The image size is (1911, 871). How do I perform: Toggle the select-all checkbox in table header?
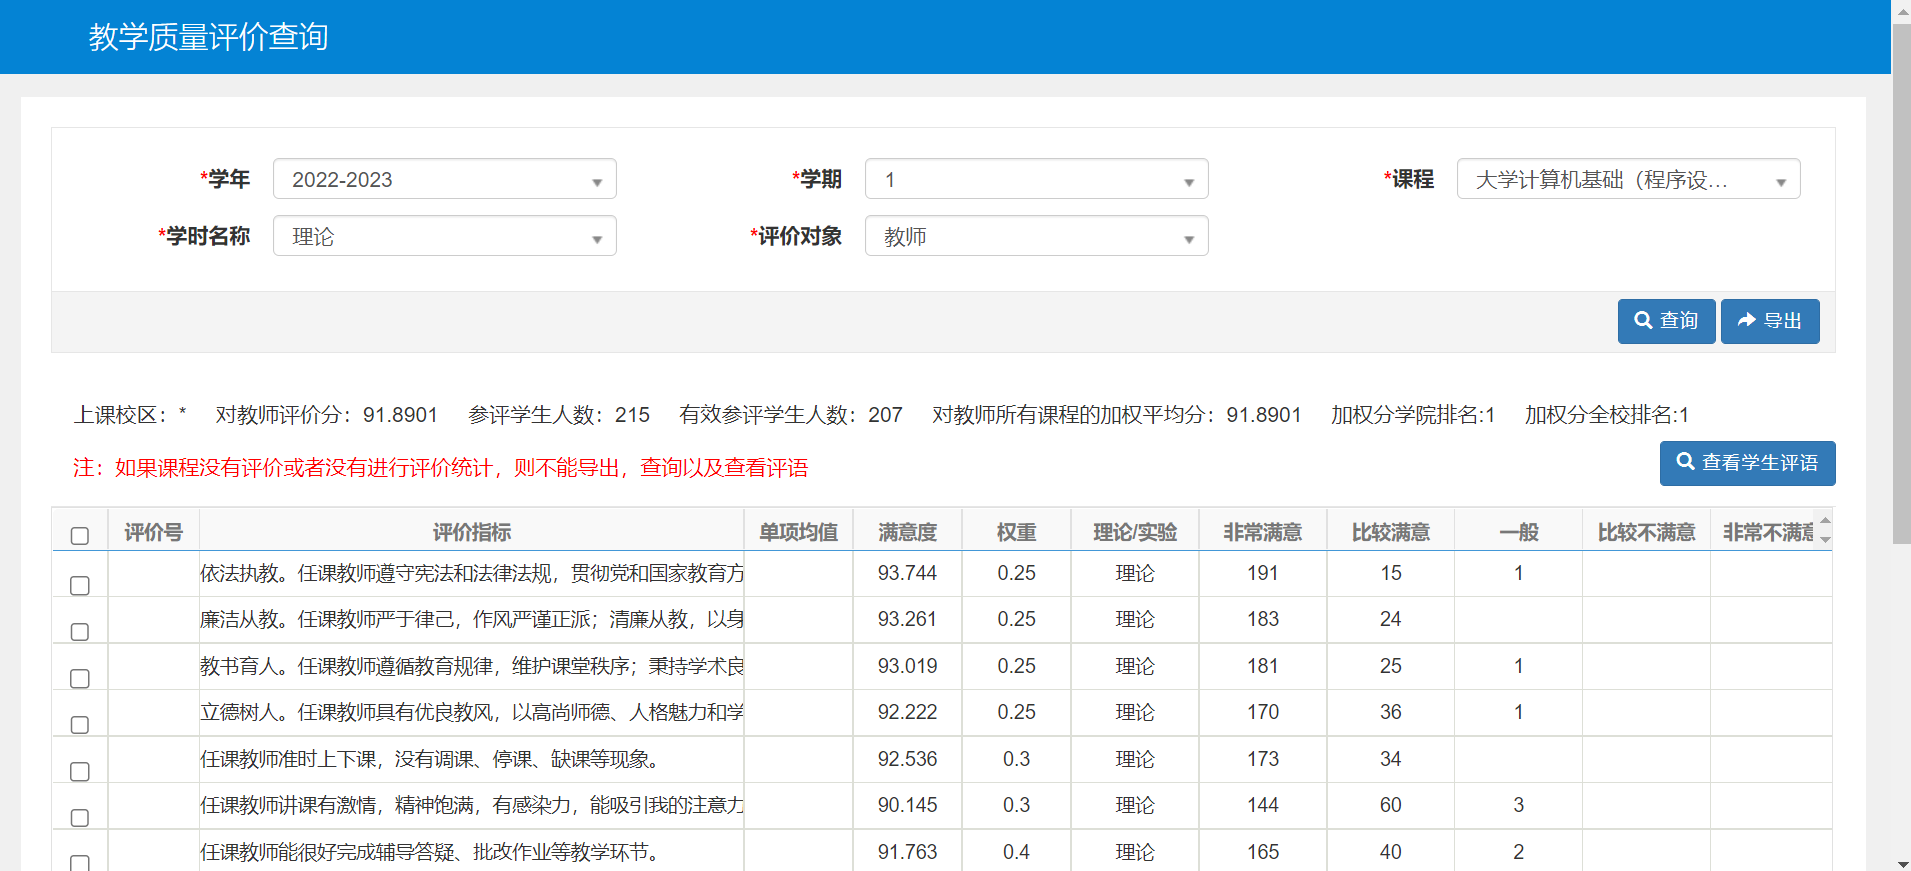[x=80, y=536]
